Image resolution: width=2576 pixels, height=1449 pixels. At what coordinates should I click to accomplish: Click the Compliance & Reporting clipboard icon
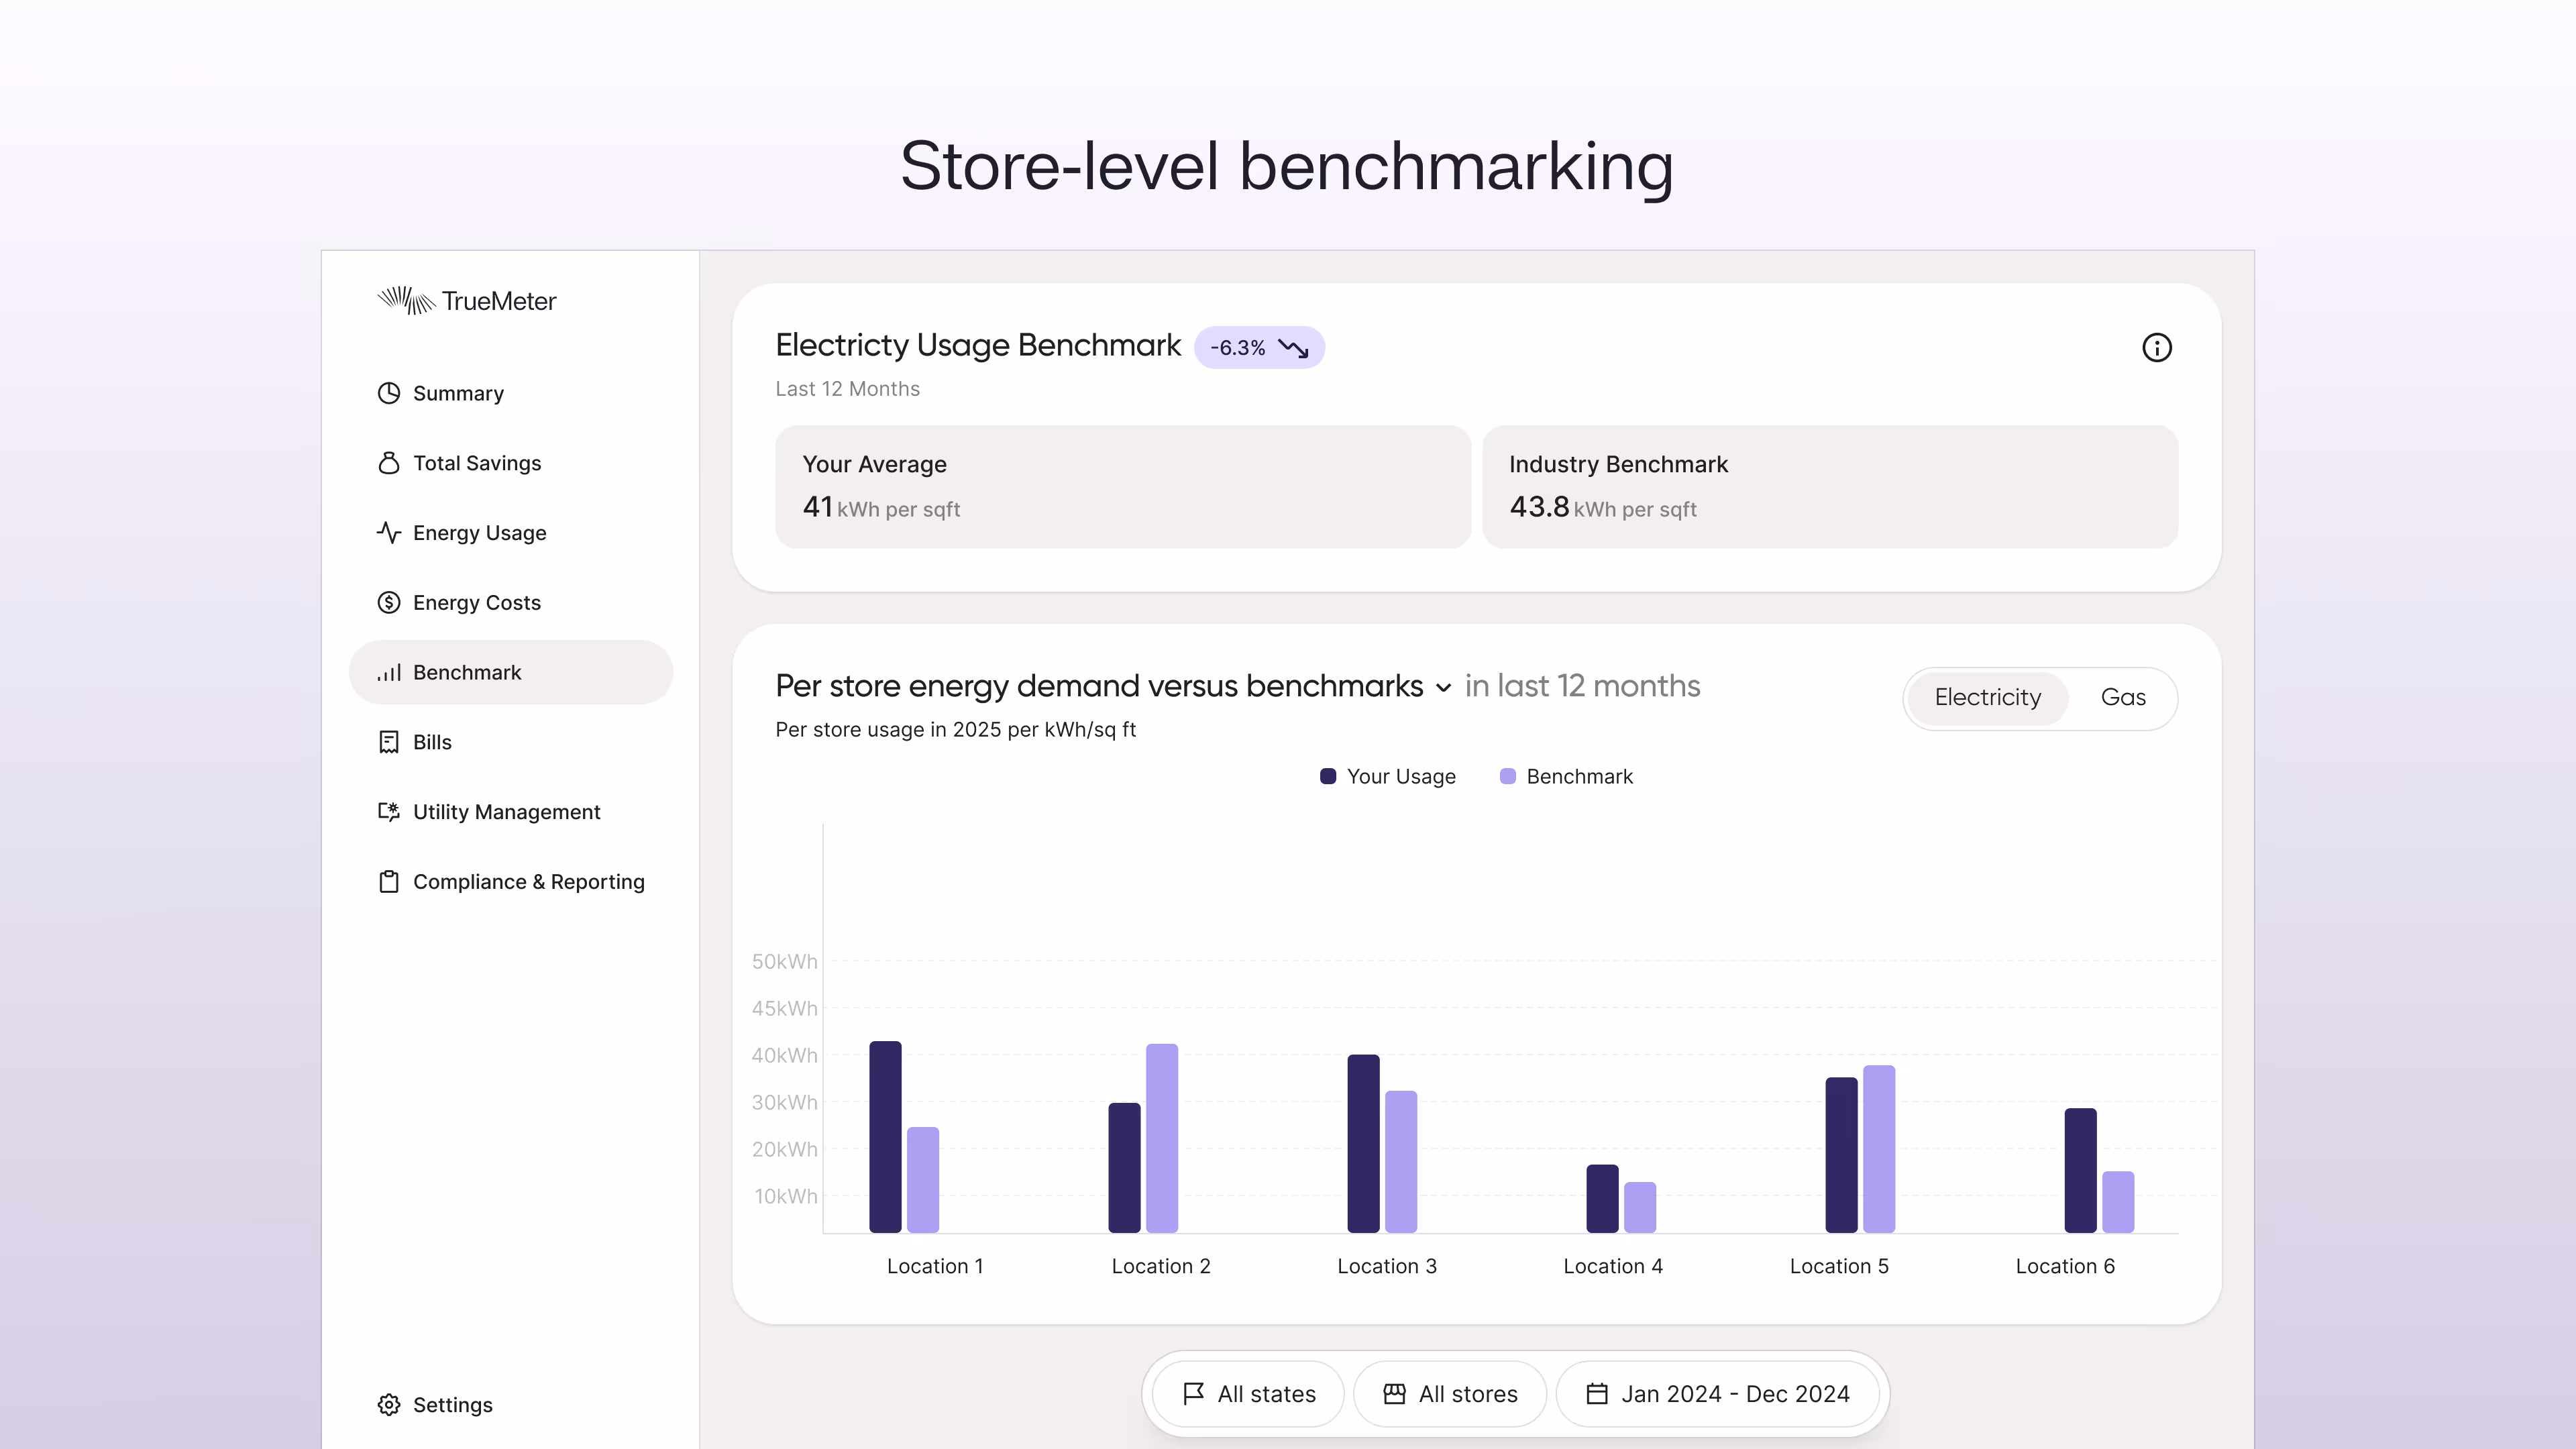pyautogui.click(x=389, y=882)
